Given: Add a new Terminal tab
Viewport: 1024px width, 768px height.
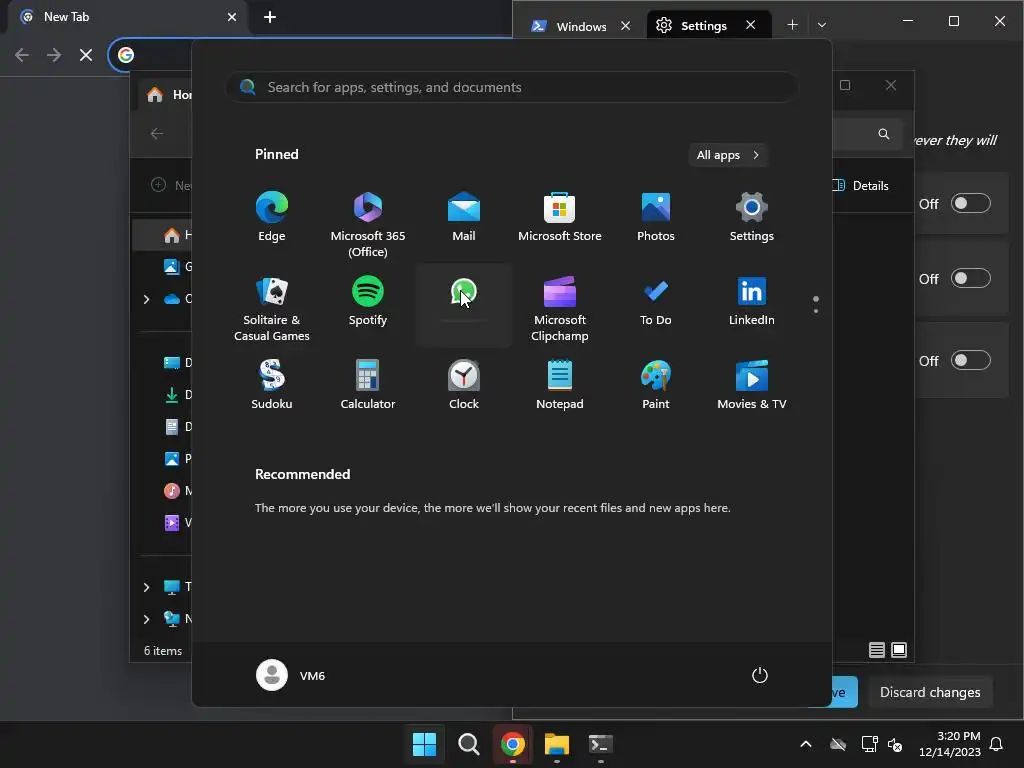Looking at the screenshot, I should point(792,25).
